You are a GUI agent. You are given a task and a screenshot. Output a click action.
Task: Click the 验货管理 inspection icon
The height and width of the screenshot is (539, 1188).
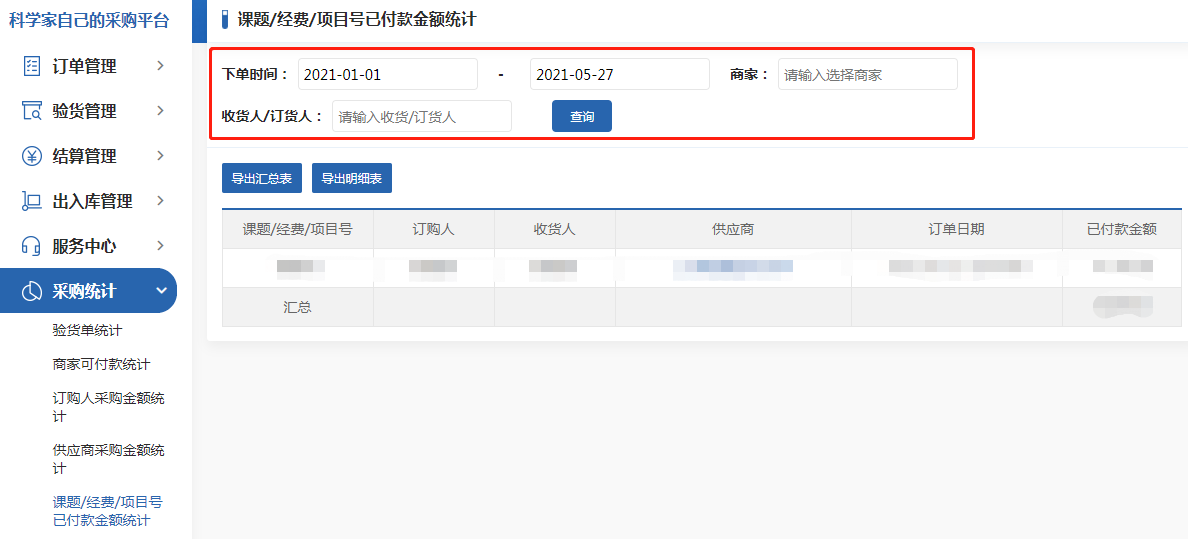pyautogui.click(x=32, y=111)
